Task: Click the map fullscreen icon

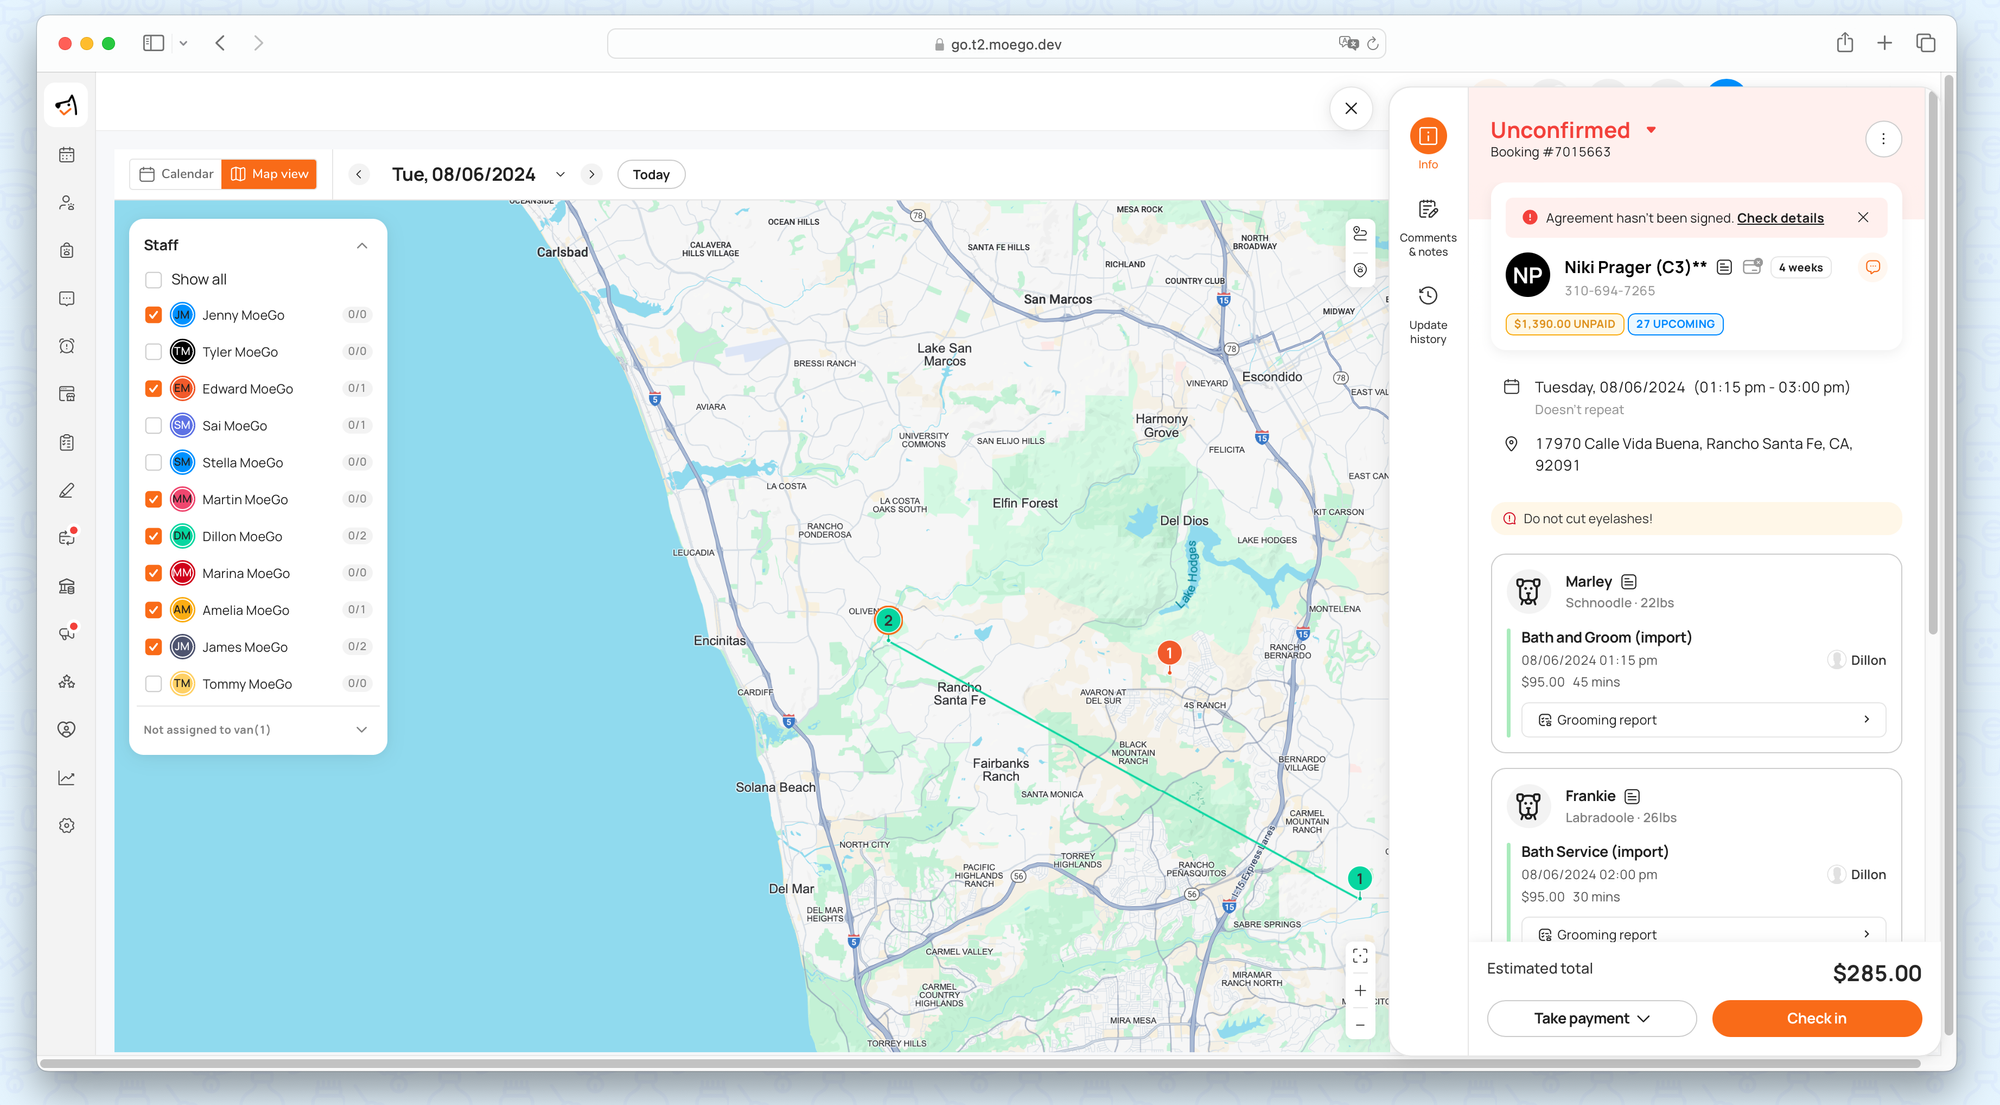Action: tap(1360, 956)
